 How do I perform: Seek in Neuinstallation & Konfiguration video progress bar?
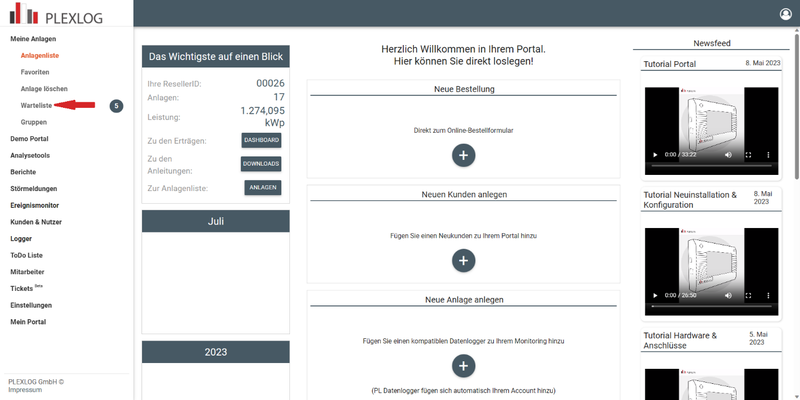pos(712,306)
